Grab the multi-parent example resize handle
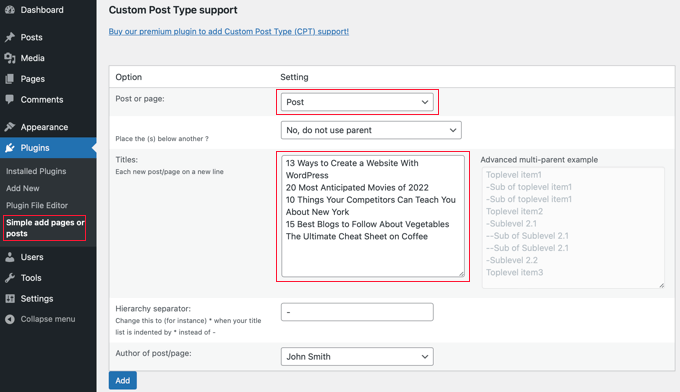This screenshot has height=392, width=680. [661, 285]
